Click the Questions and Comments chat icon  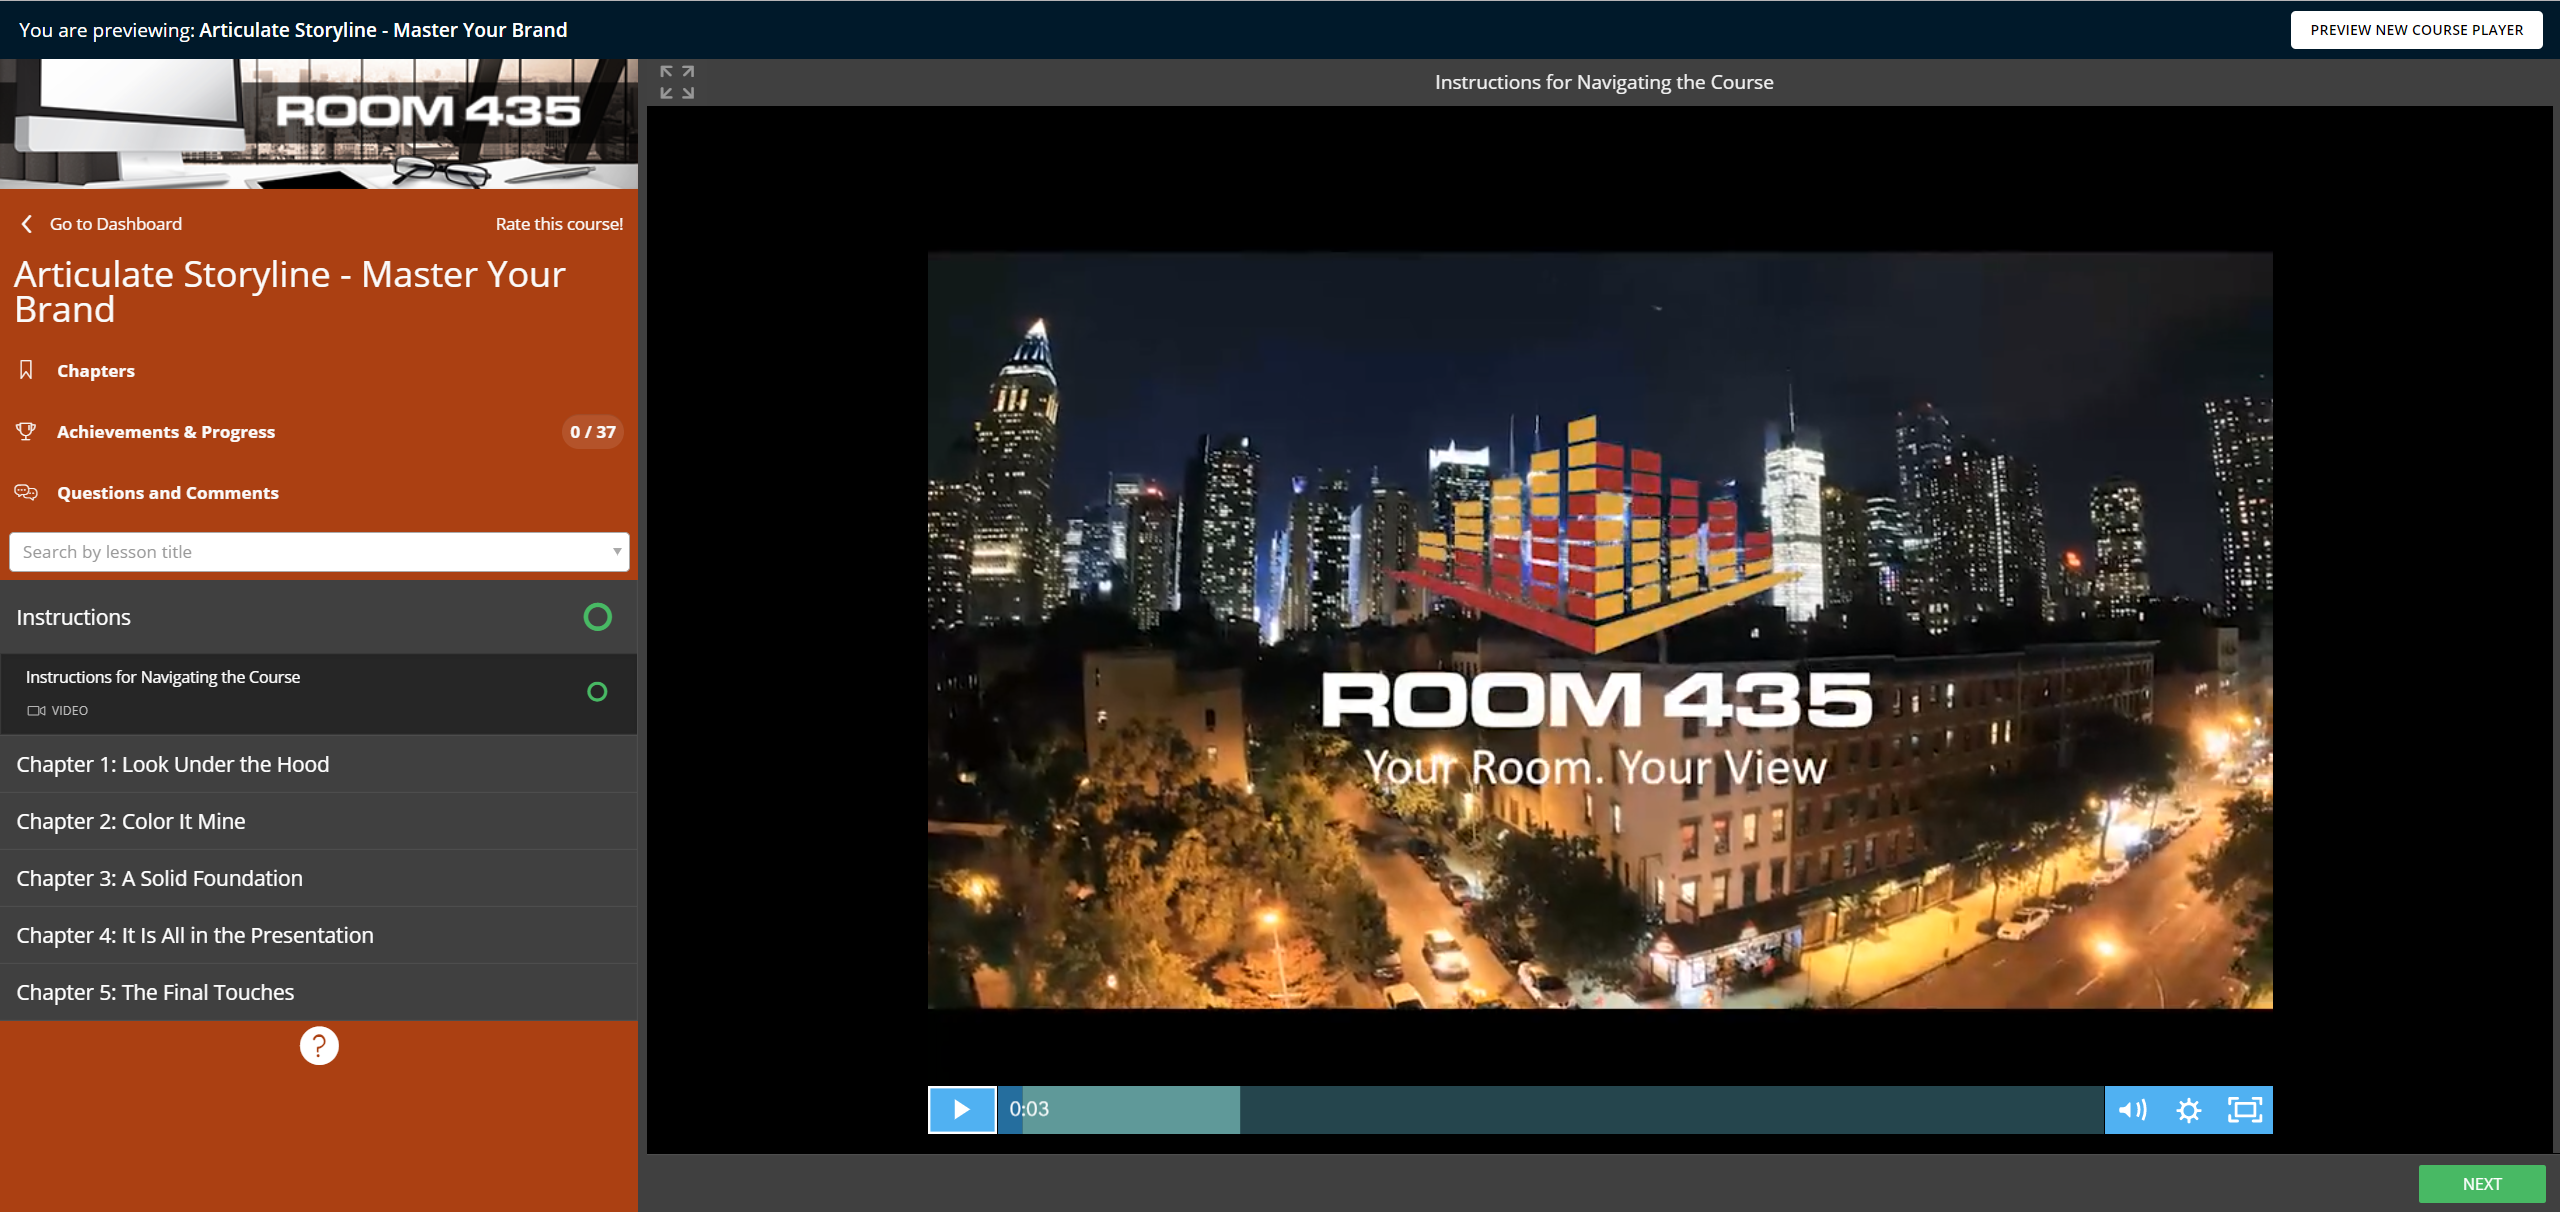[x=26, y=492]
